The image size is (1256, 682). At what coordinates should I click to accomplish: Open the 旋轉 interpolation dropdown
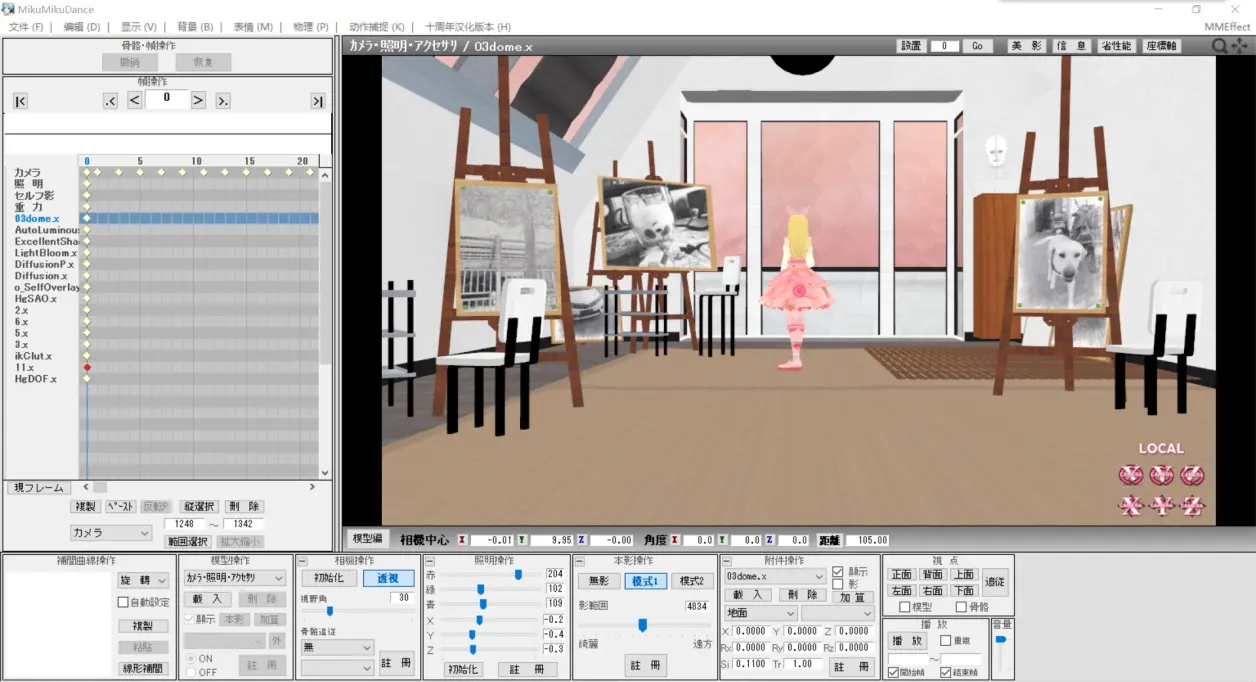coord(143,580)
